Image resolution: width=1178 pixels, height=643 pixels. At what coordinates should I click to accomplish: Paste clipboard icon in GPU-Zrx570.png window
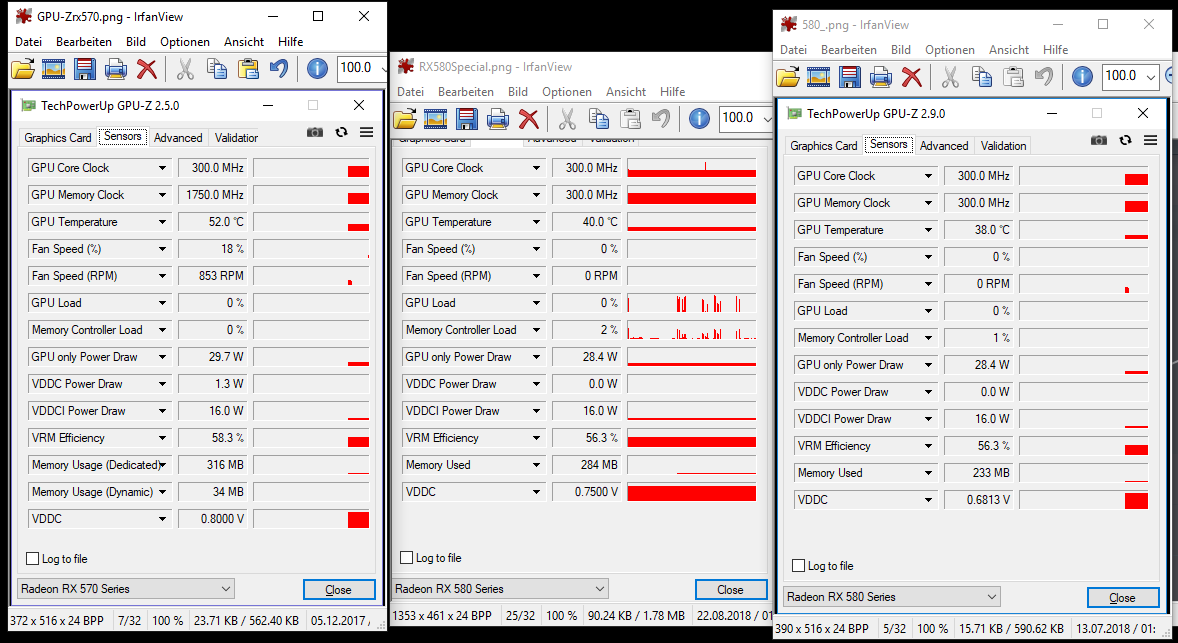[x=248, y=69]
